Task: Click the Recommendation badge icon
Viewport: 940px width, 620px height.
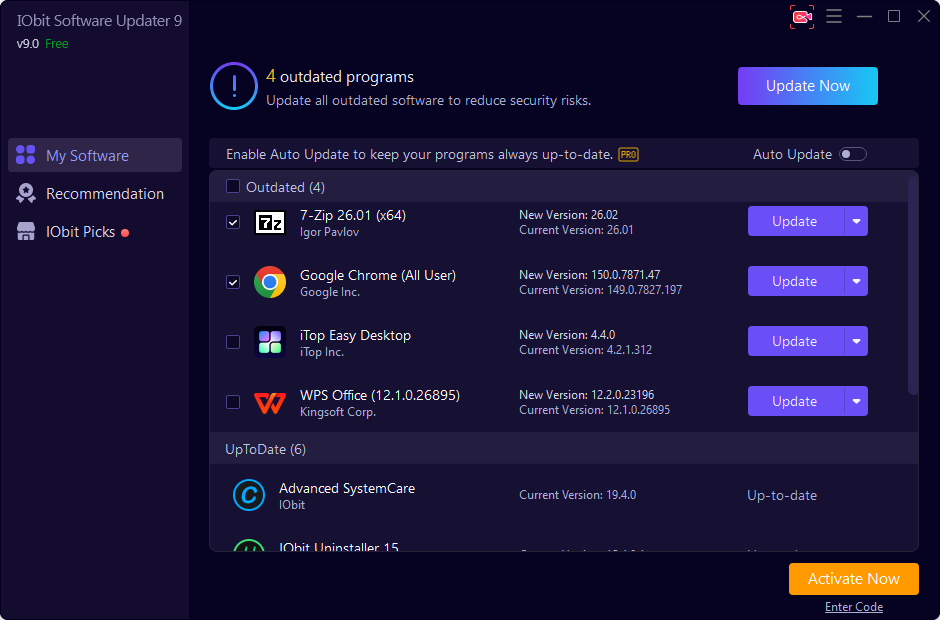Action: click(x=26, y=193)
